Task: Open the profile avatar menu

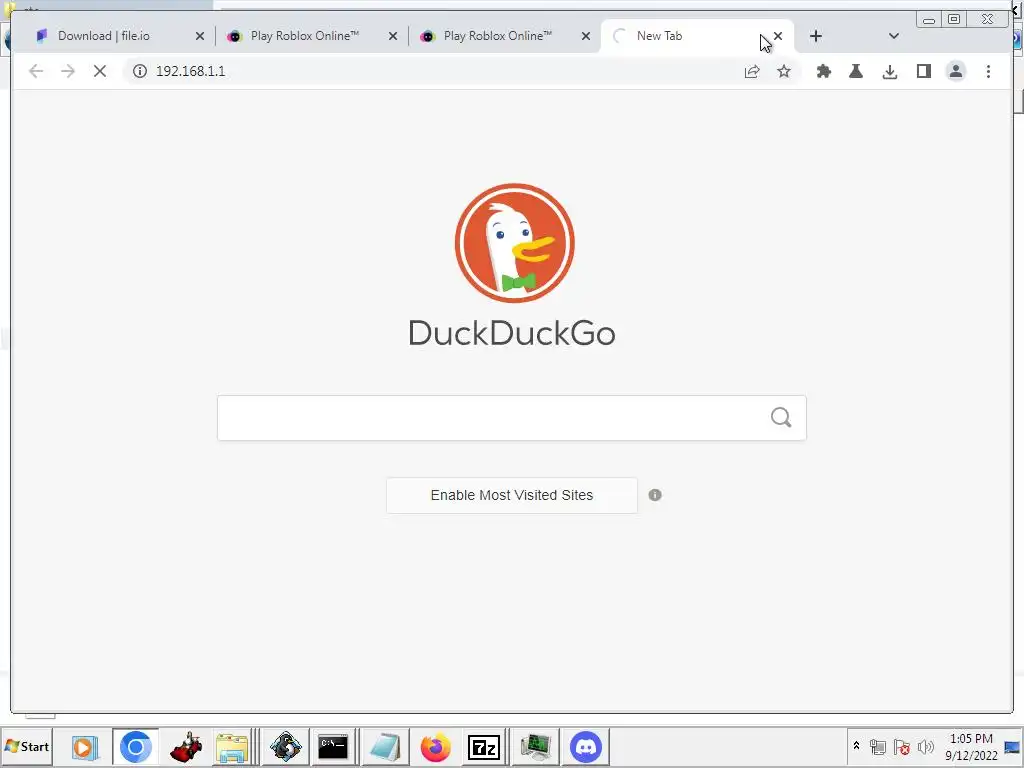Action: tap(955, 71)
